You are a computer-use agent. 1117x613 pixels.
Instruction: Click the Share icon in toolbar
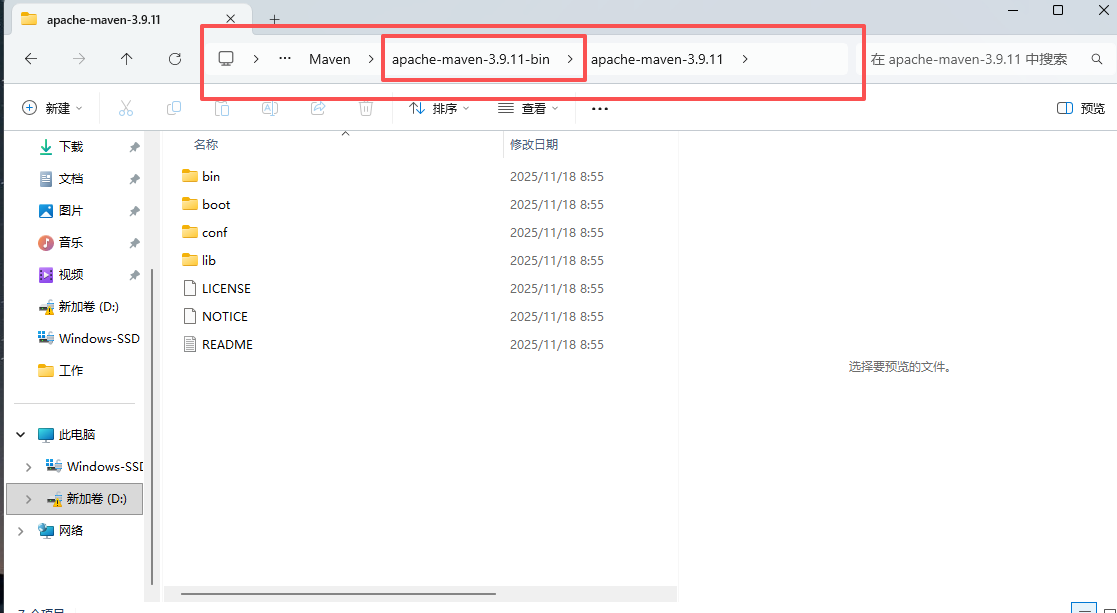[x=318, y=108]
